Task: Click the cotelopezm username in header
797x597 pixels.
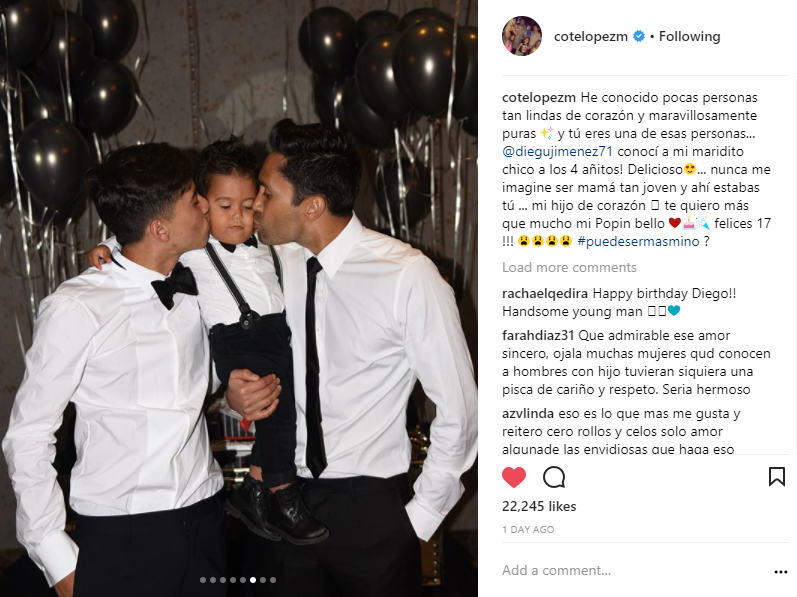Action: tap(591, 37)
